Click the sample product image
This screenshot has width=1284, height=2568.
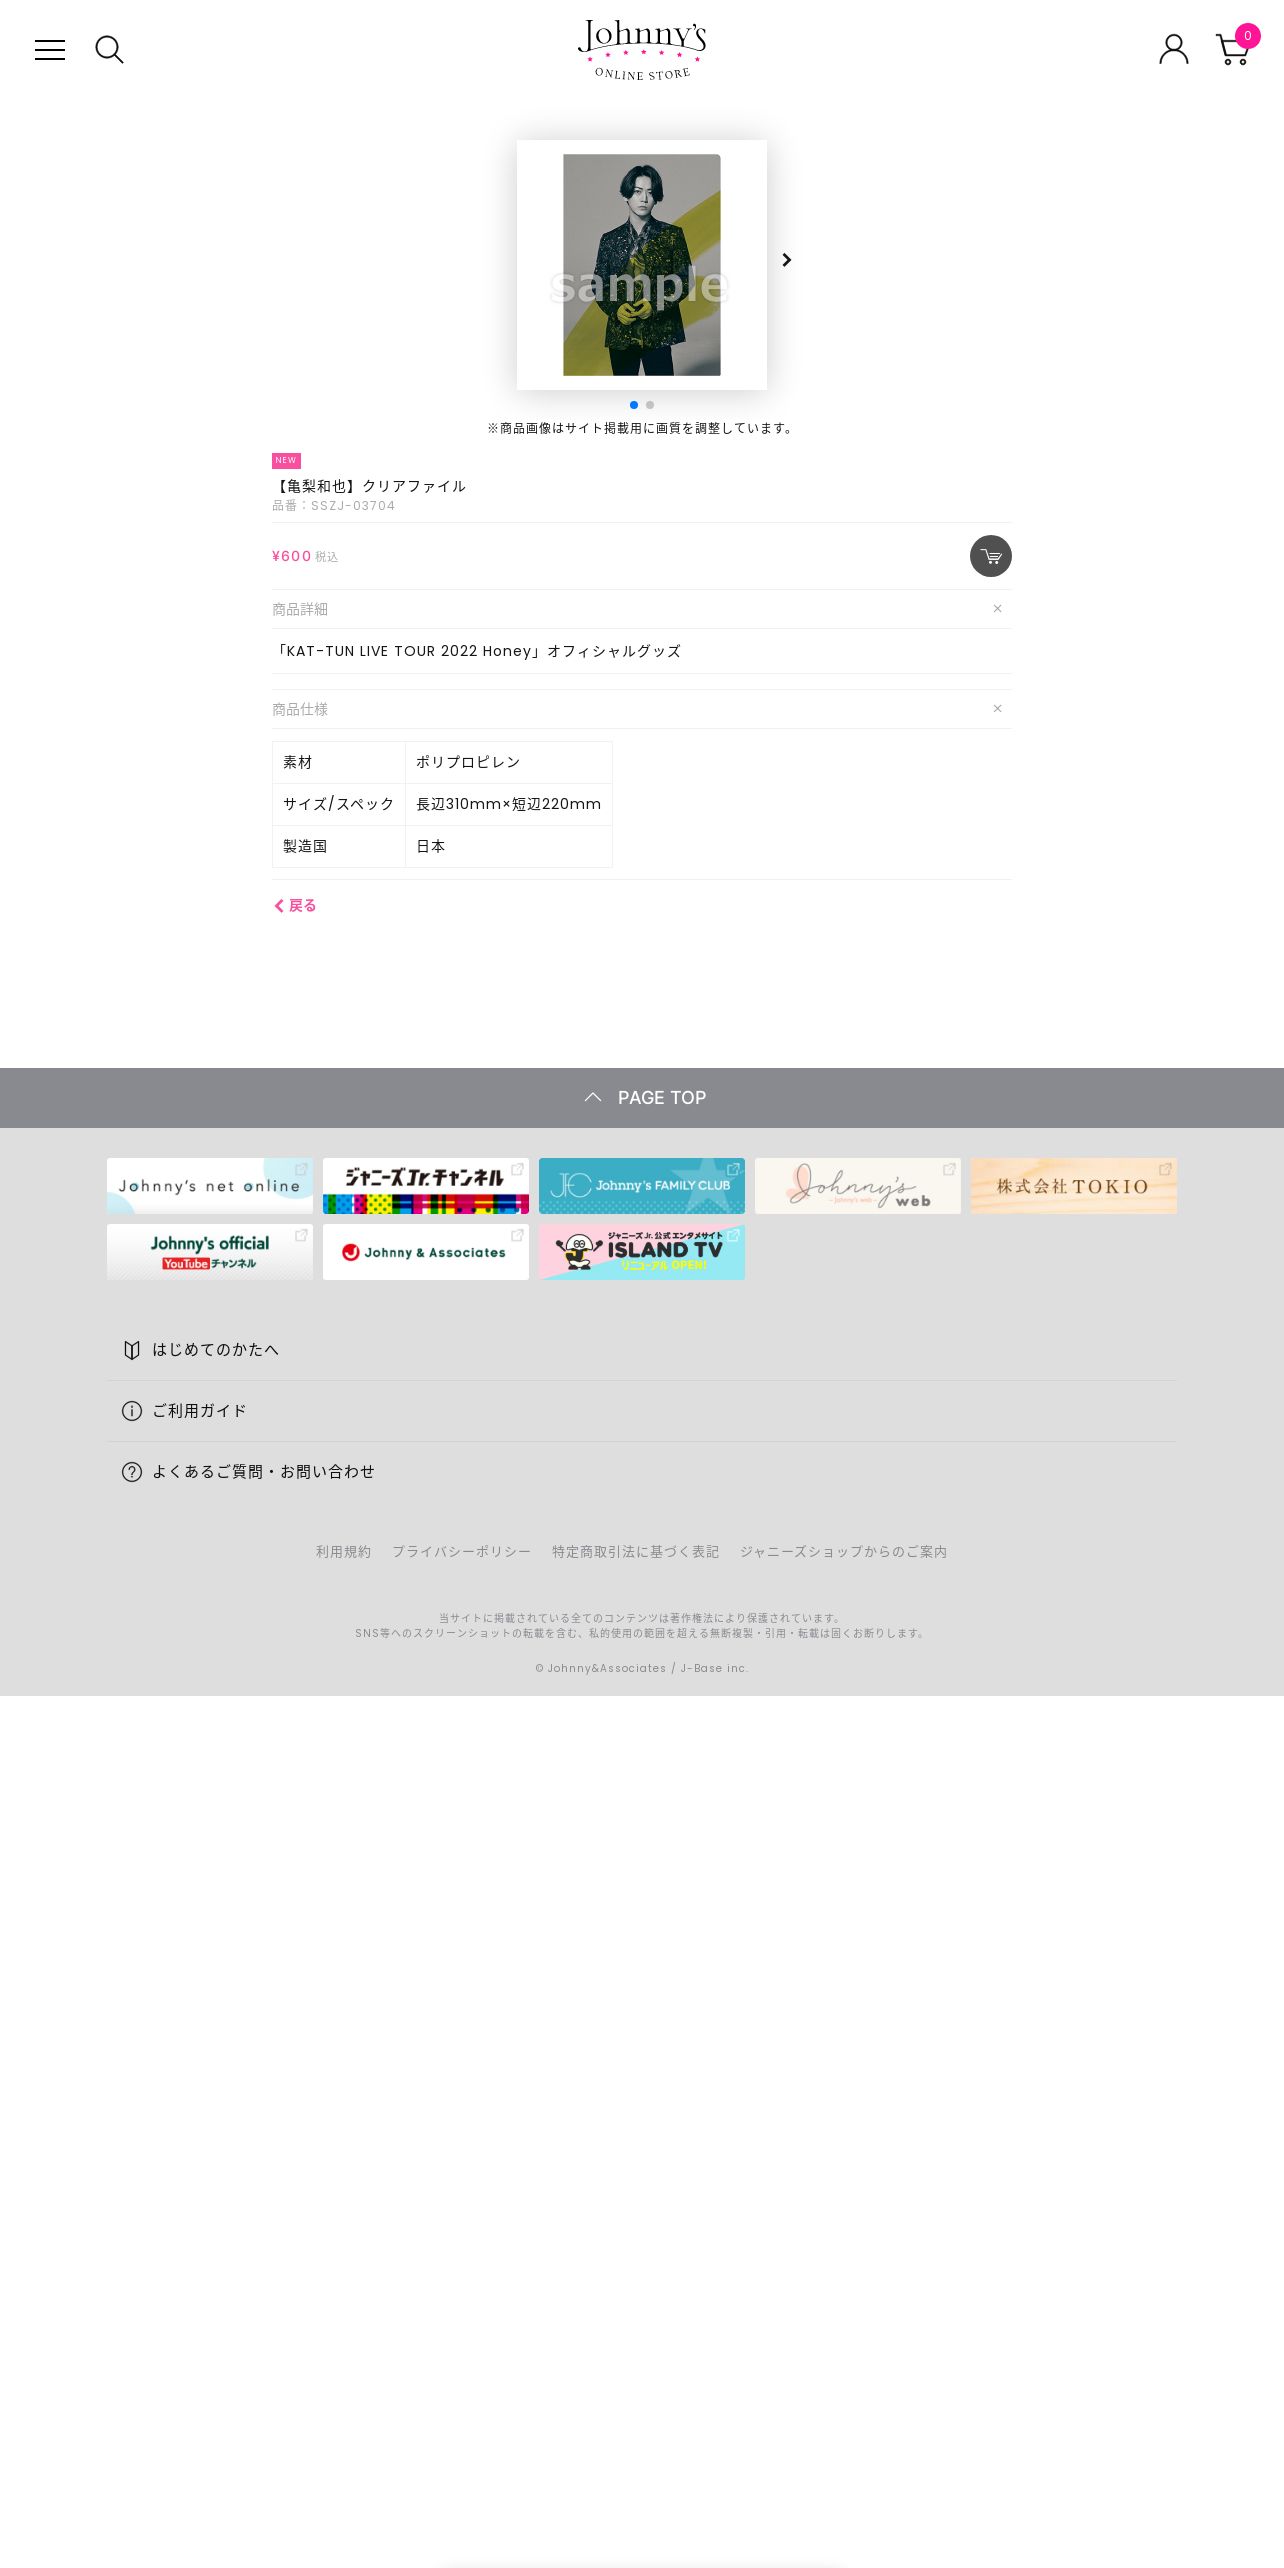click(x=642, y=265)
